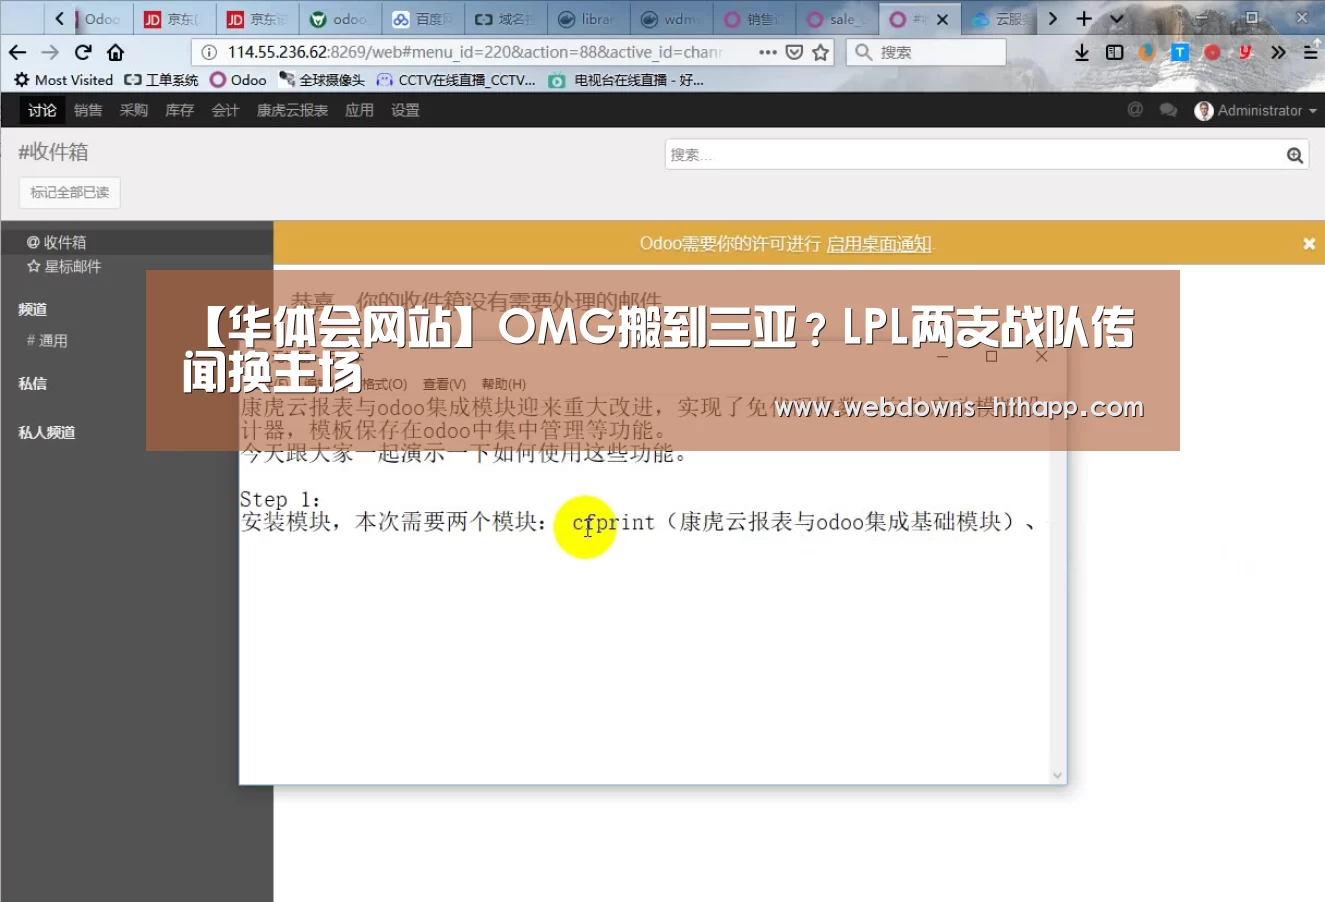Show site information icon in address bar
Image resolution: width=1325 pixels, height=902 pixels.
(x=209, y=52)
